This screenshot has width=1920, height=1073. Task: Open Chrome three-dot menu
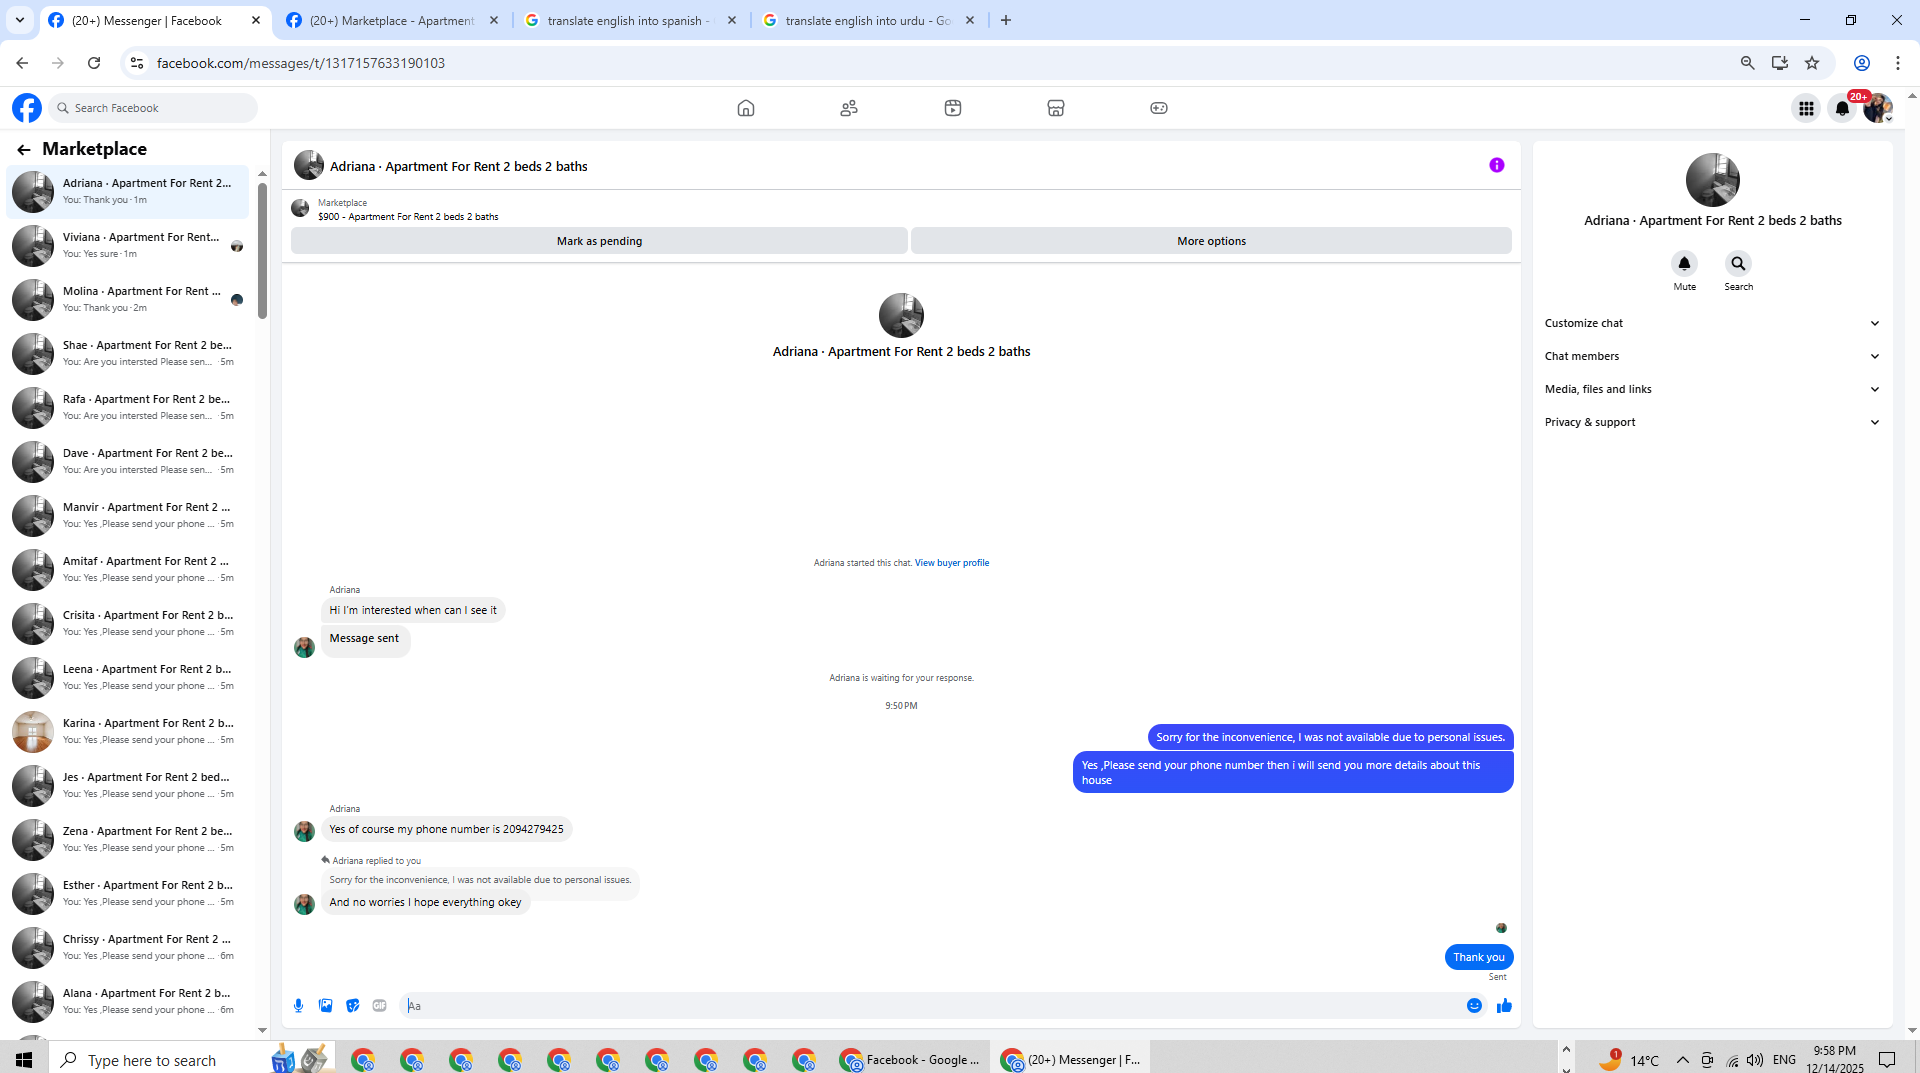1897,63
